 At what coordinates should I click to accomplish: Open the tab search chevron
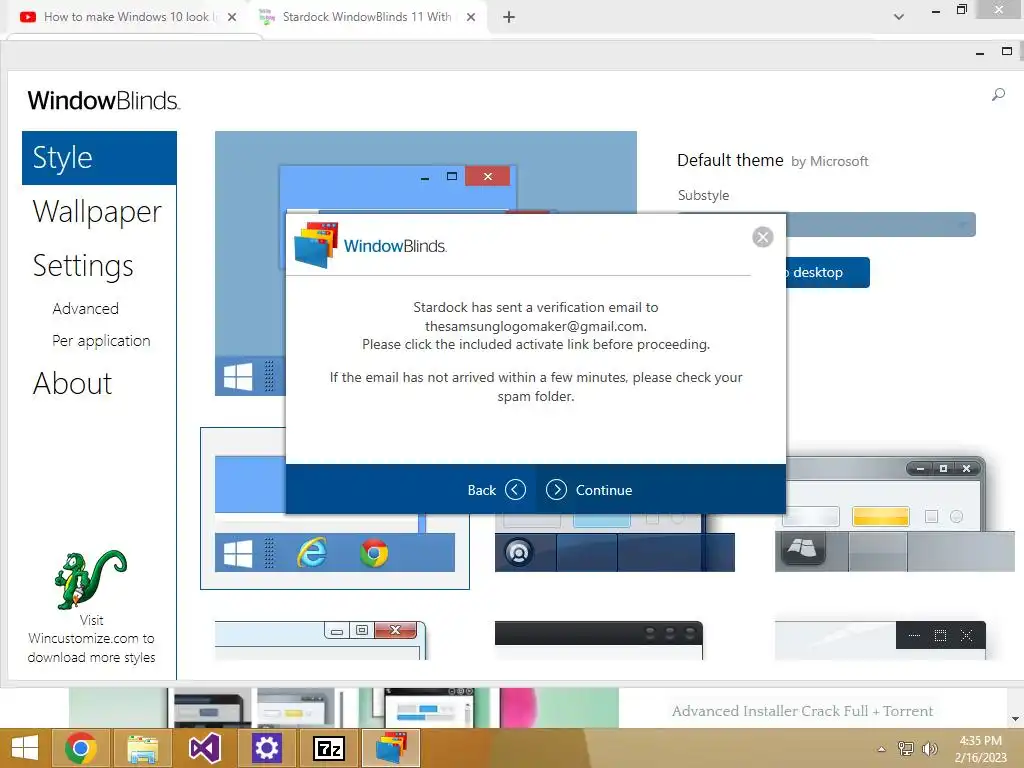click(899, 17)
